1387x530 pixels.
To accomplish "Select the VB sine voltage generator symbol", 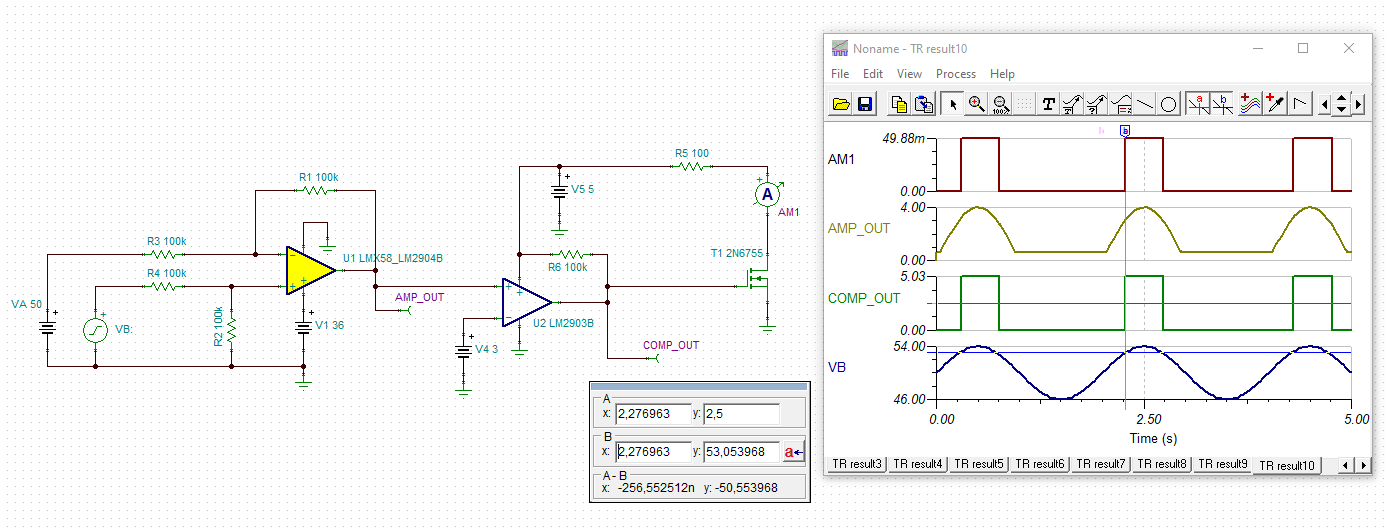I will pos(95,329).
